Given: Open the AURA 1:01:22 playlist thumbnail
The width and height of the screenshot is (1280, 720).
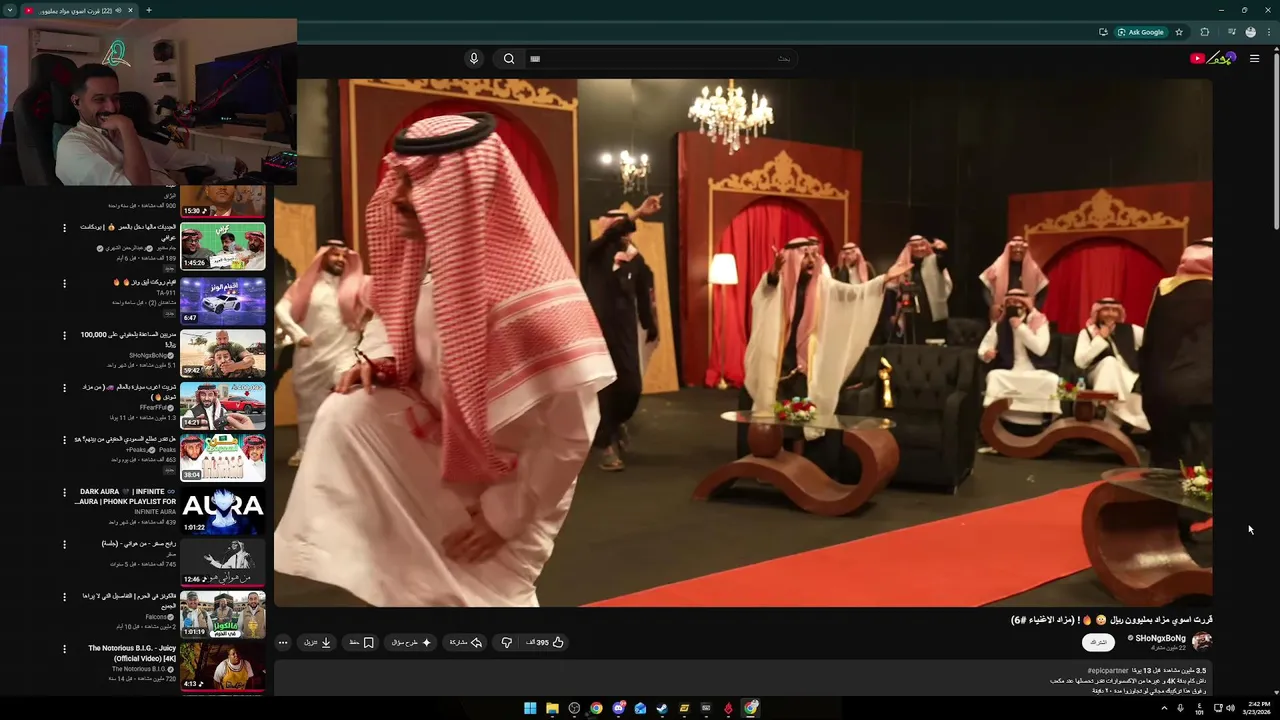Looking at the screenshot, I should click(x=223, y=510).
